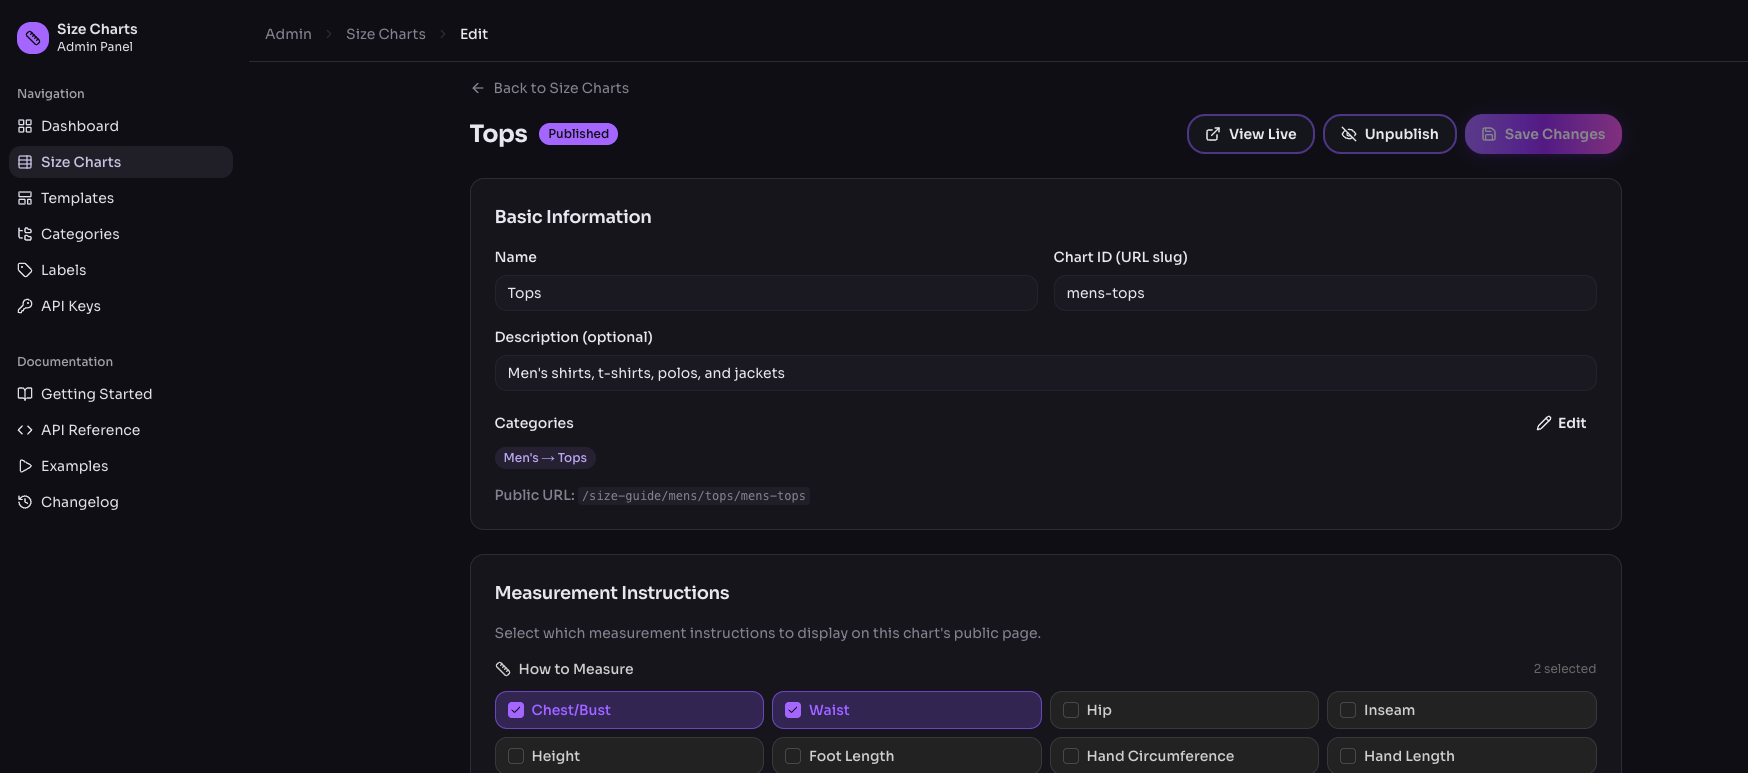Click the Templates sidebar icon
Screen dimensions: 1748x773
click(x=25, y=198)
